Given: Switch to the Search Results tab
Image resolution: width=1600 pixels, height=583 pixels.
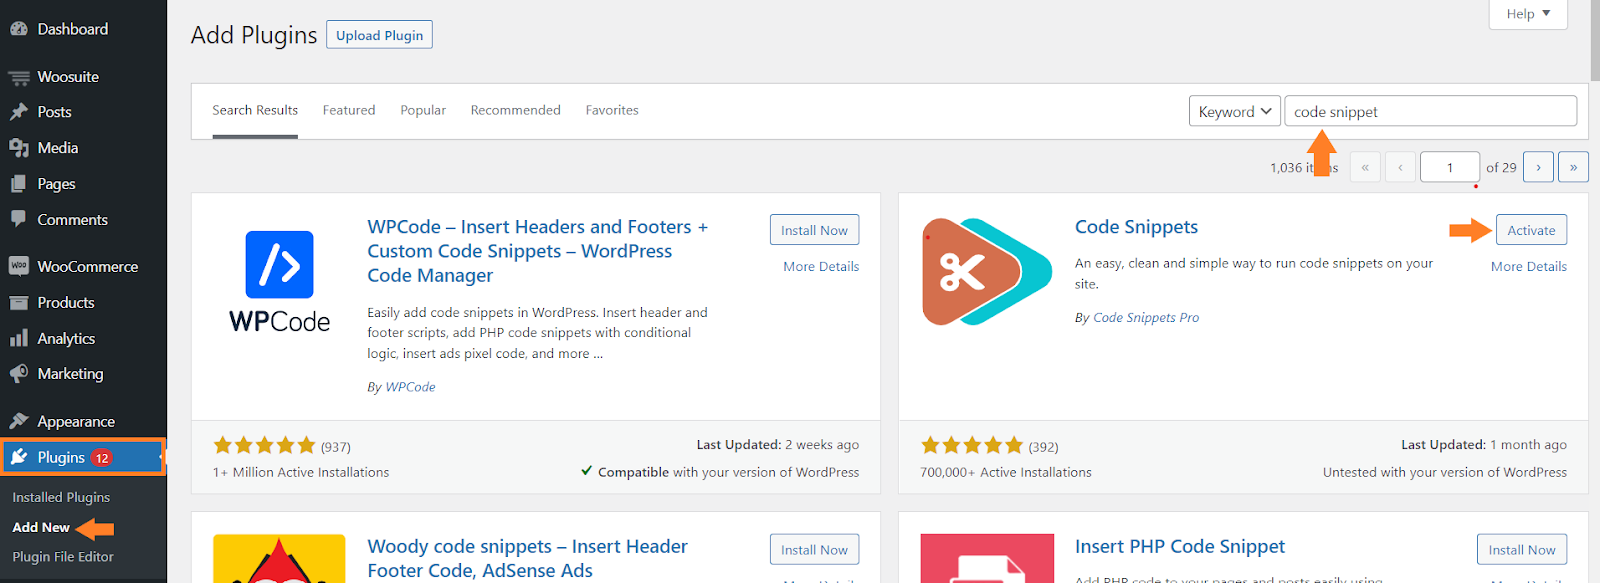Looking at the screenshot, I should [255, 110].
